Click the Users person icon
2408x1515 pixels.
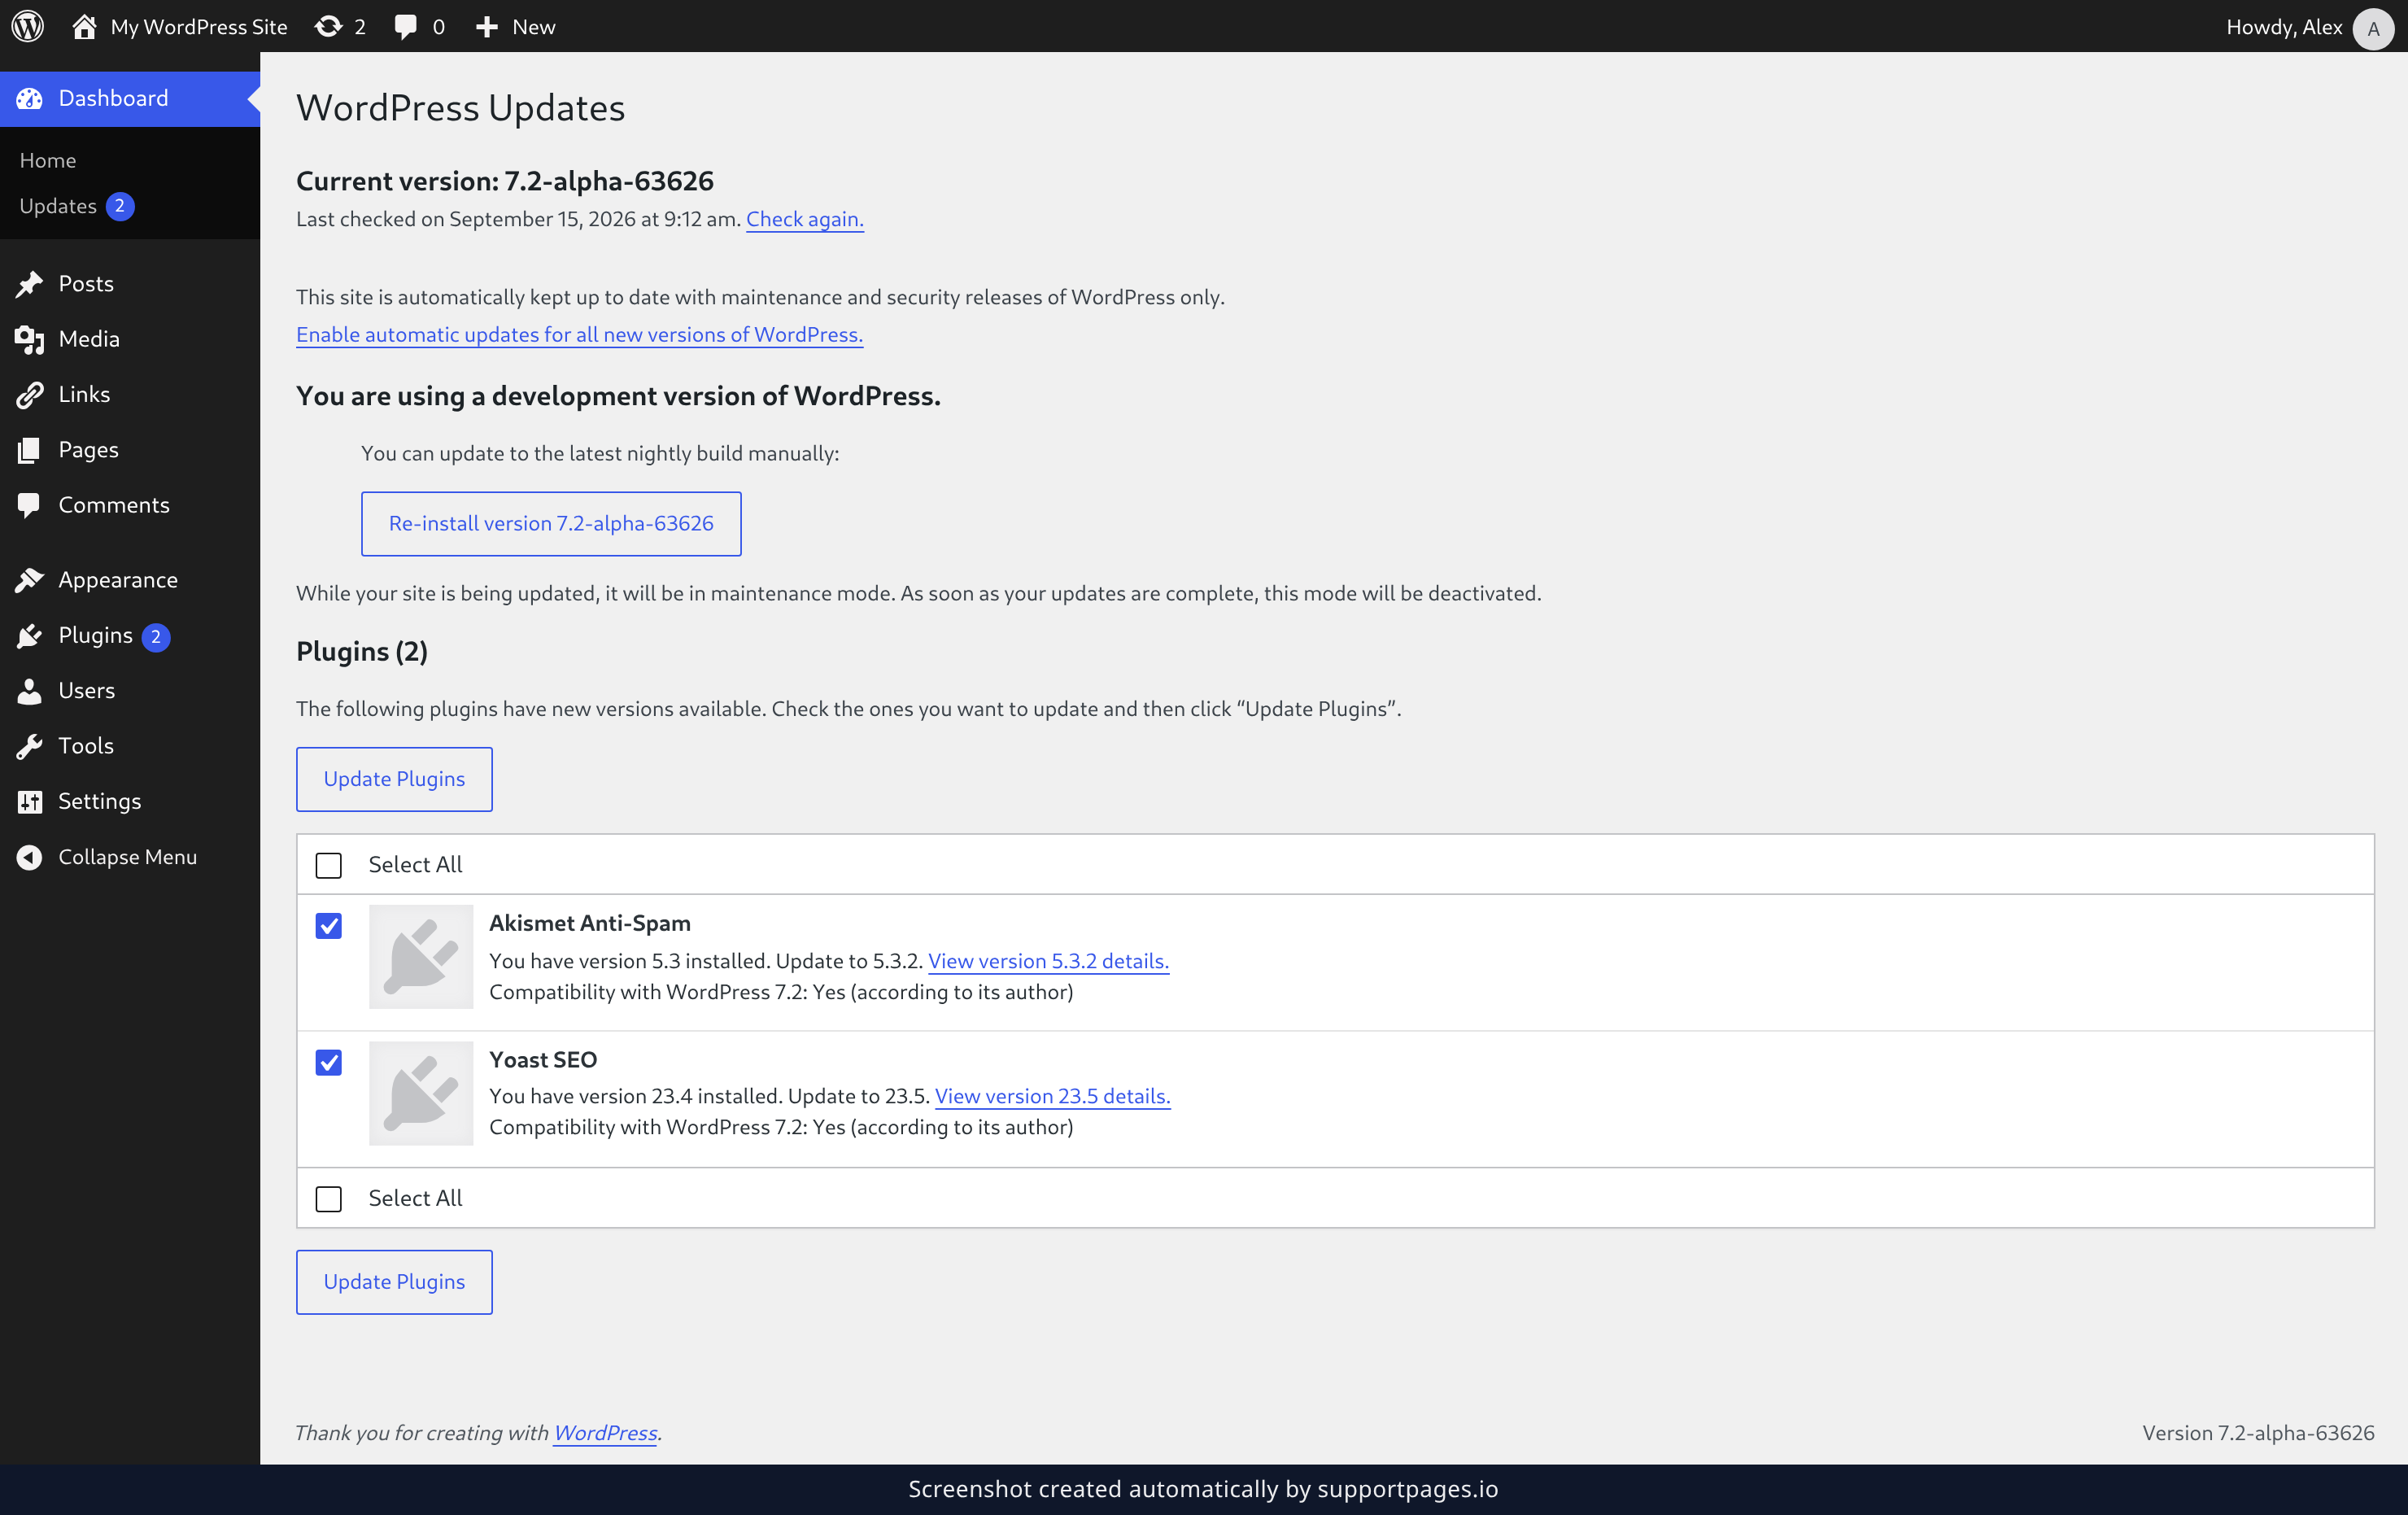pyautogui.click(x=30, y=691)
